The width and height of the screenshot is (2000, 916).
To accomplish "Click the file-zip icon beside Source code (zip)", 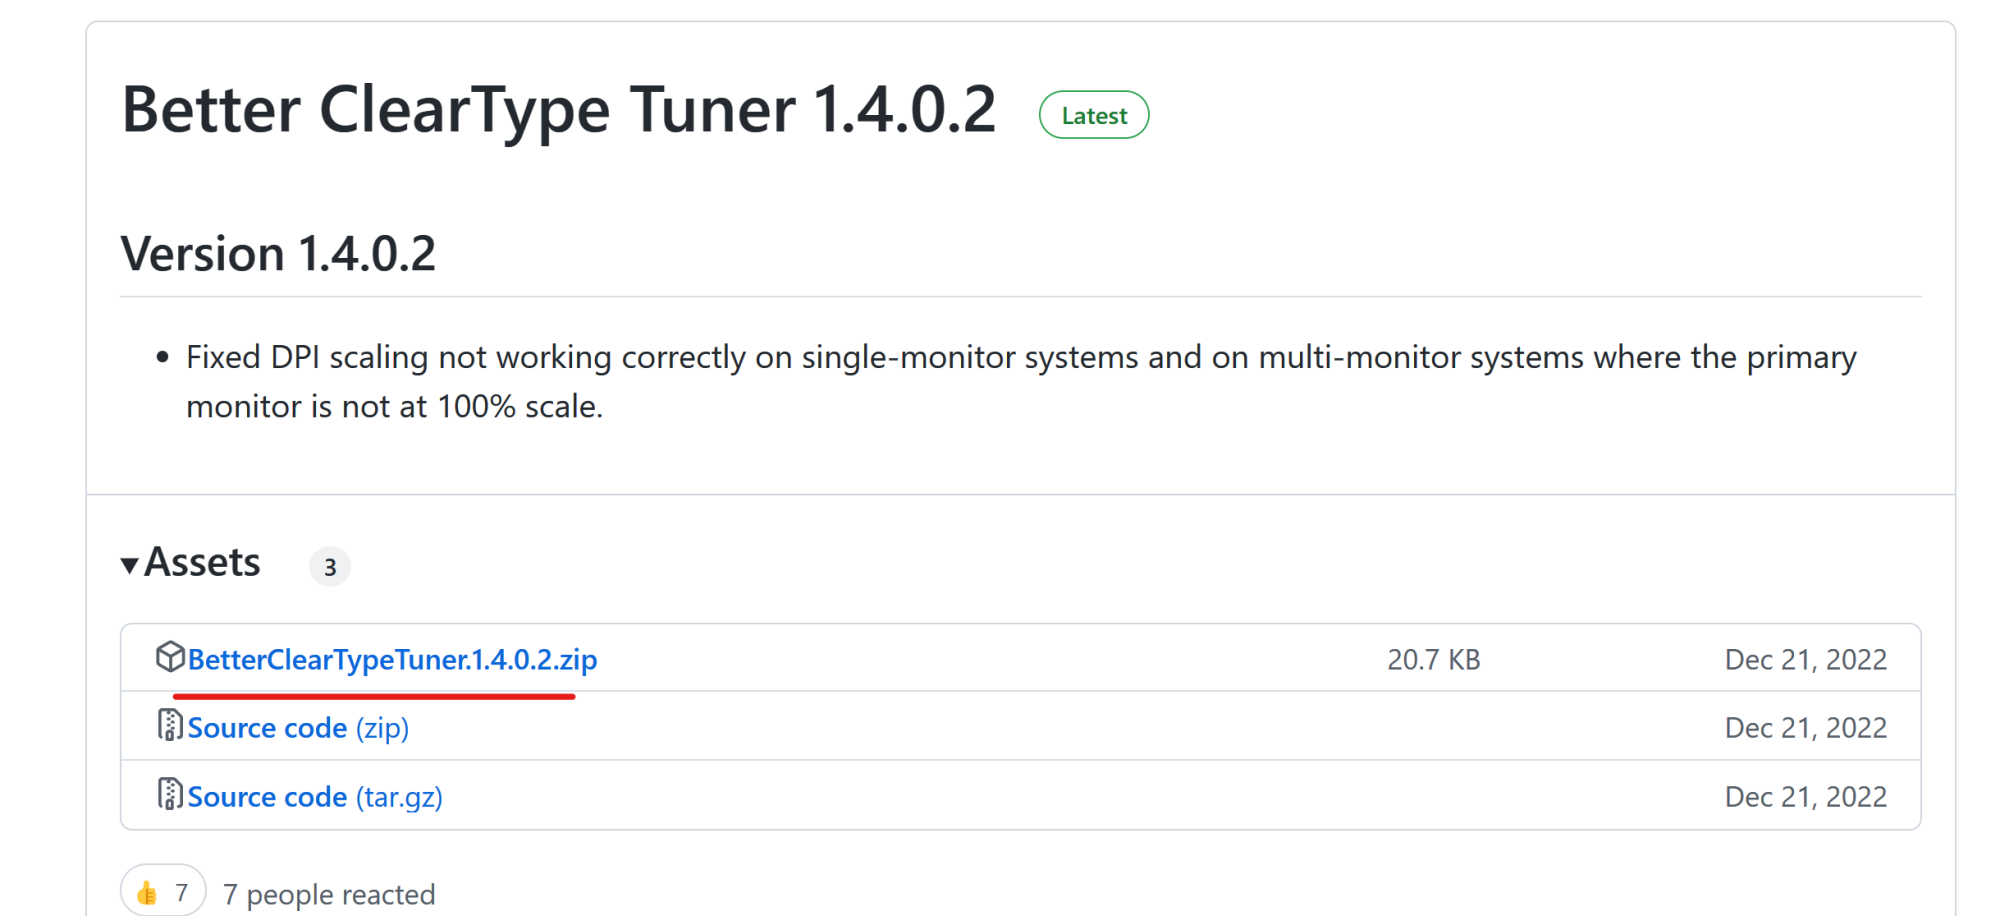I will click(x=170, y=725).
